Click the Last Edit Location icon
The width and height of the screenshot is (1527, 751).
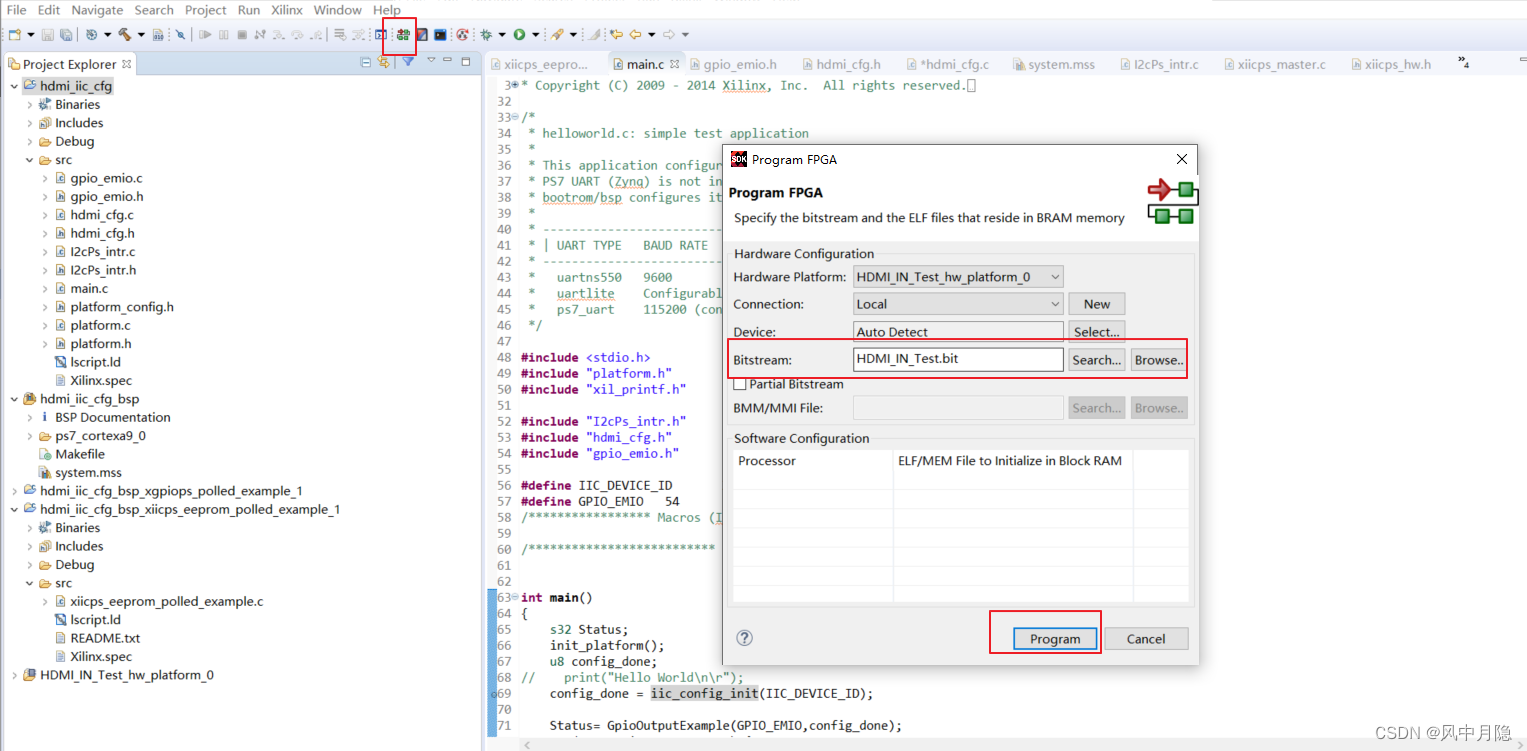(x=617, y=34)
